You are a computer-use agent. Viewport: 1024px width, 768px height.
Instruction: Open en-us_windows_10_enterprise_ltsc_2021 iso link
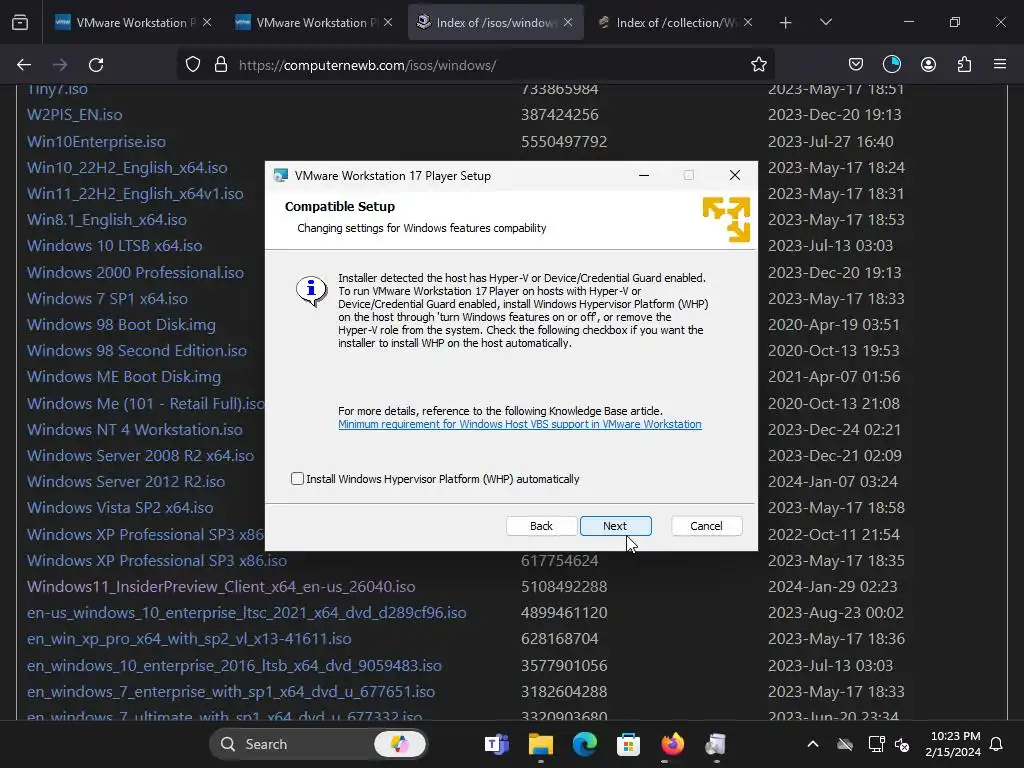point(247,613)
